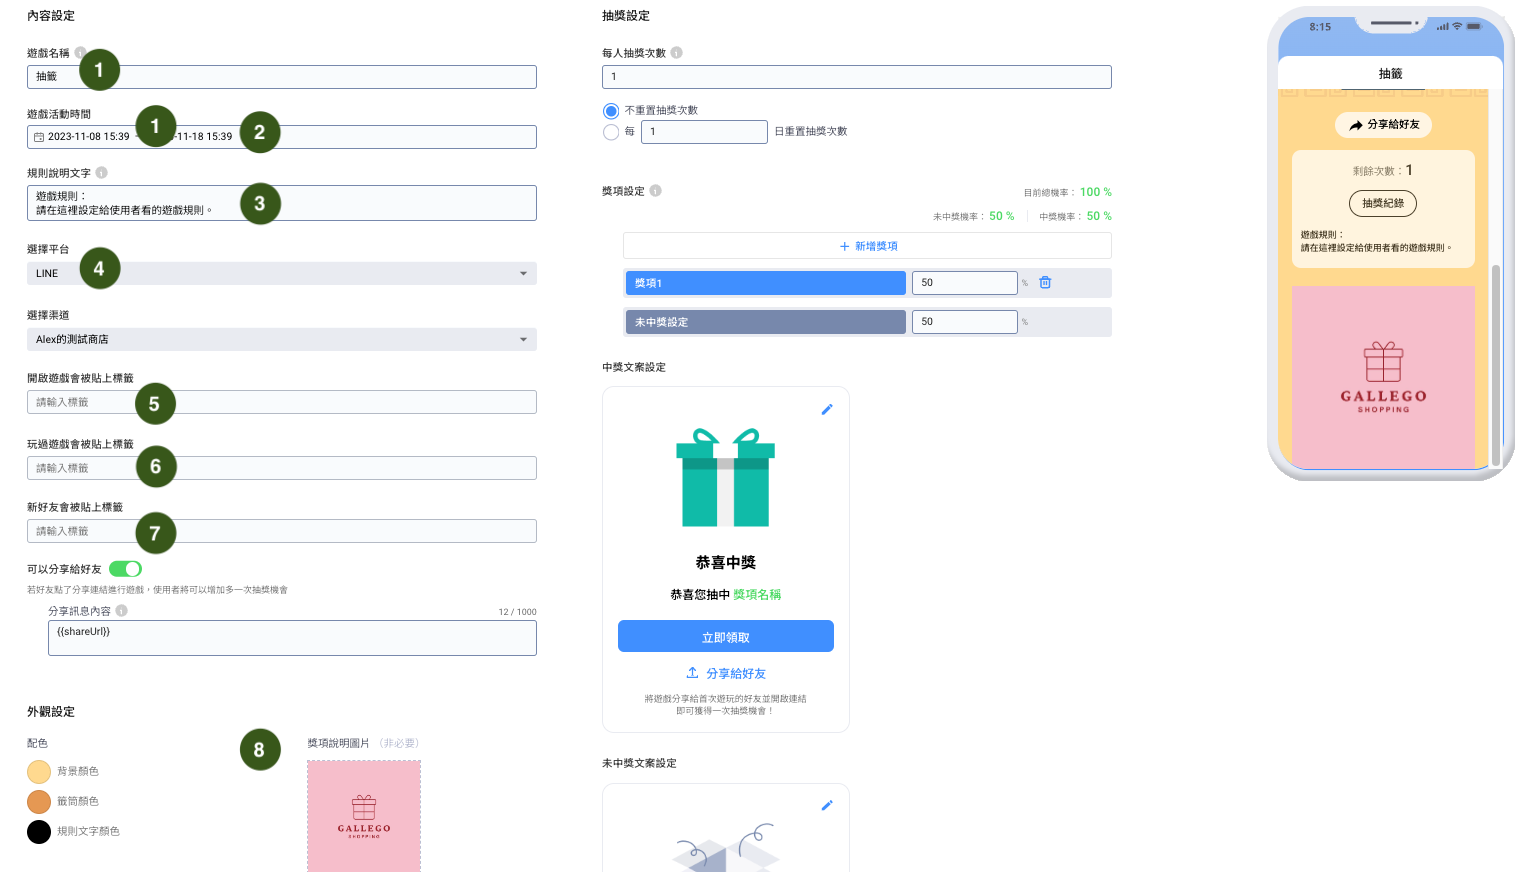The image size is (1529, 884).
Task: Click info icon beside 每人抽獎次數
Action: [x=676, y=53]
